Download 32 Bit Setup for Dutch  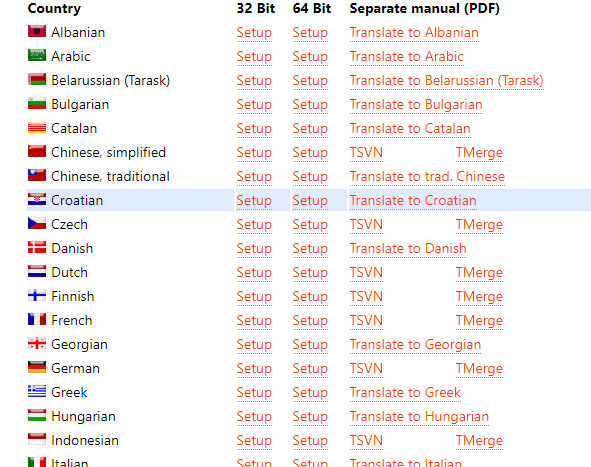coord(254,273)
